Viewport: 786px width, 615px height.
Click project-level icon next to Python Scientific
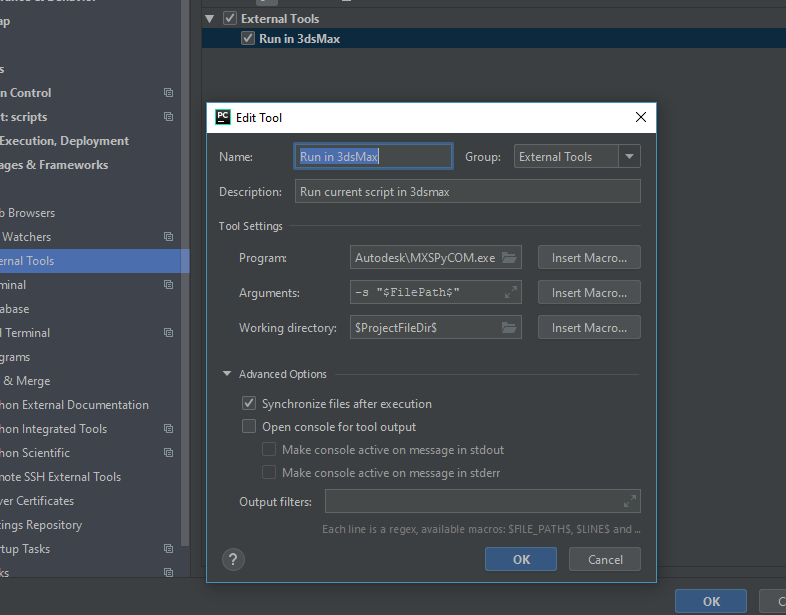coord(168,453)
